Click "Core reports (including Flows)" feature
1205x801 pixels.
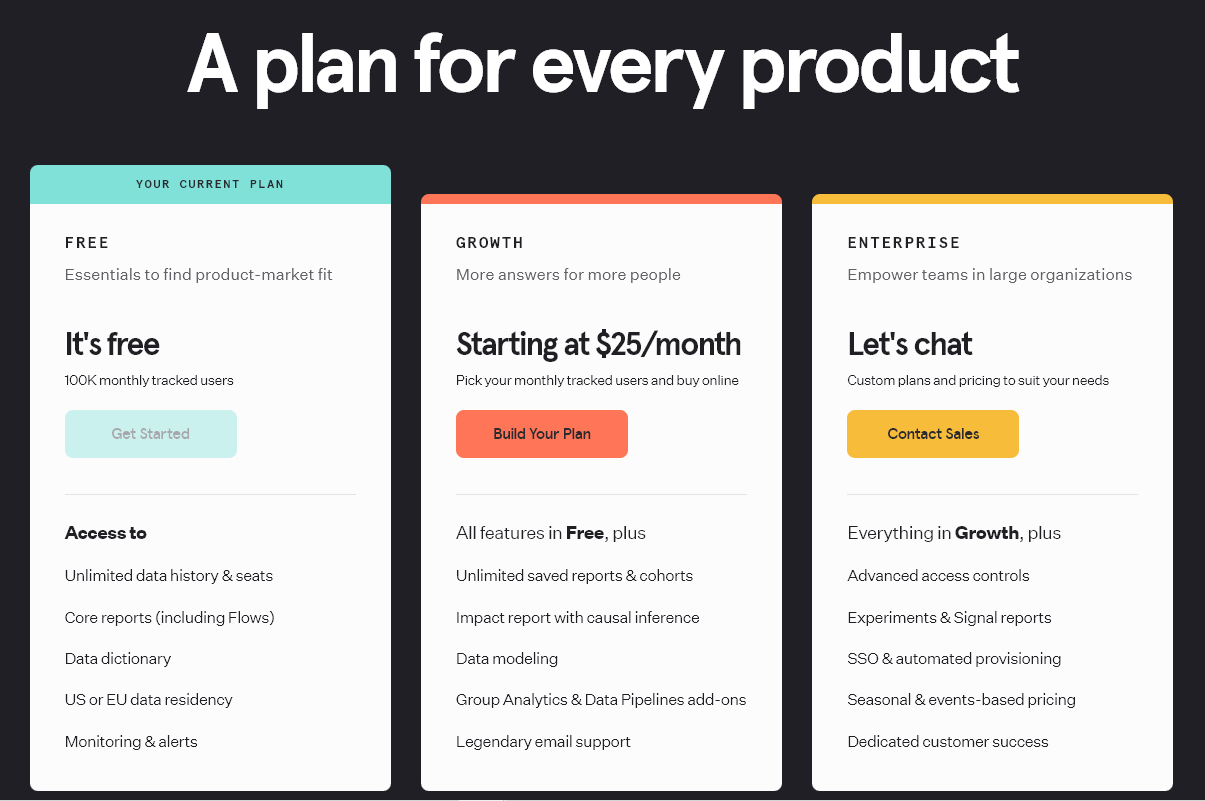click(x=170, y=618)
